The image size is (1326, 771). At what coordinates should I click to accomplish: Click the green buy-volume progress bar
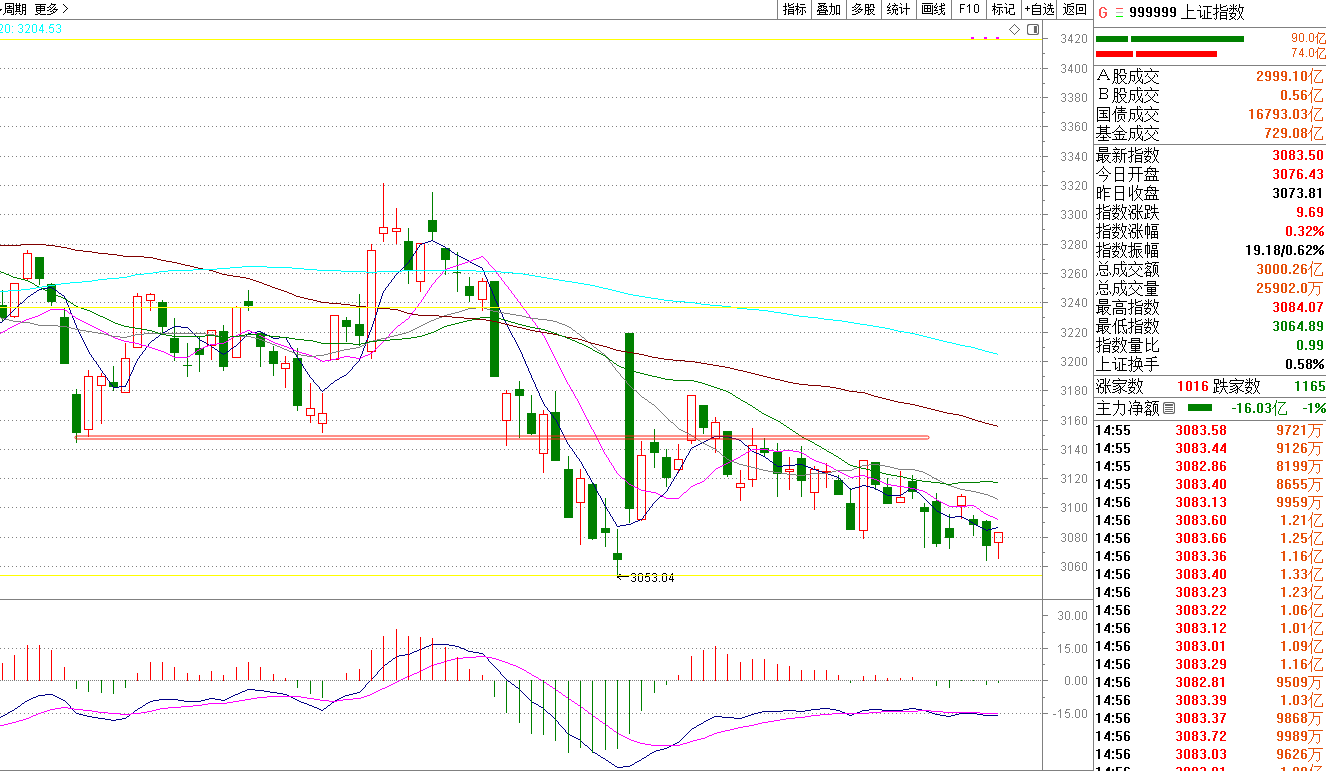tap(1170, 39)
